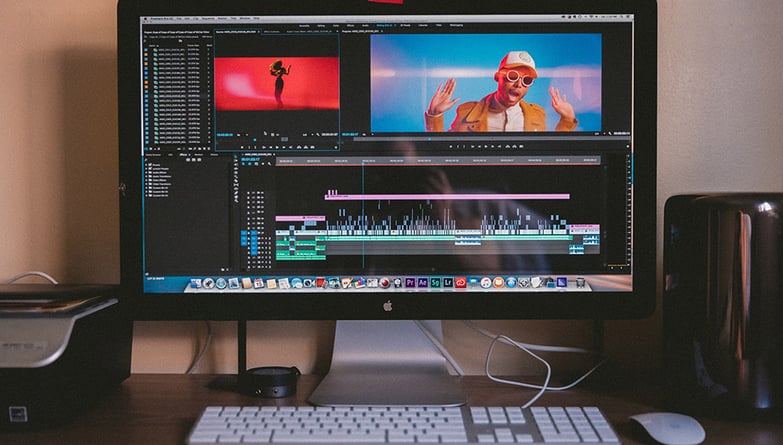Click the timeline playhead in time ruler

pos(363,161)
